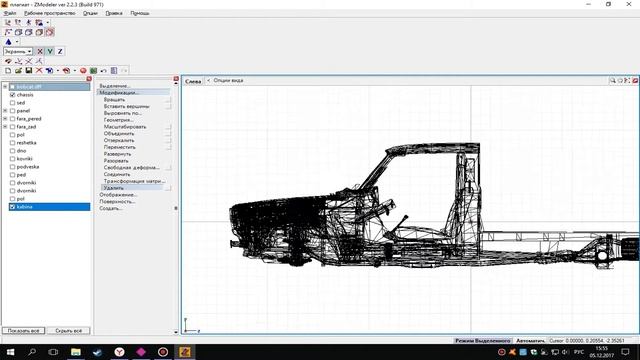
Task: Open dropdown arrow after the blue import icon
Action: [58, 71]
